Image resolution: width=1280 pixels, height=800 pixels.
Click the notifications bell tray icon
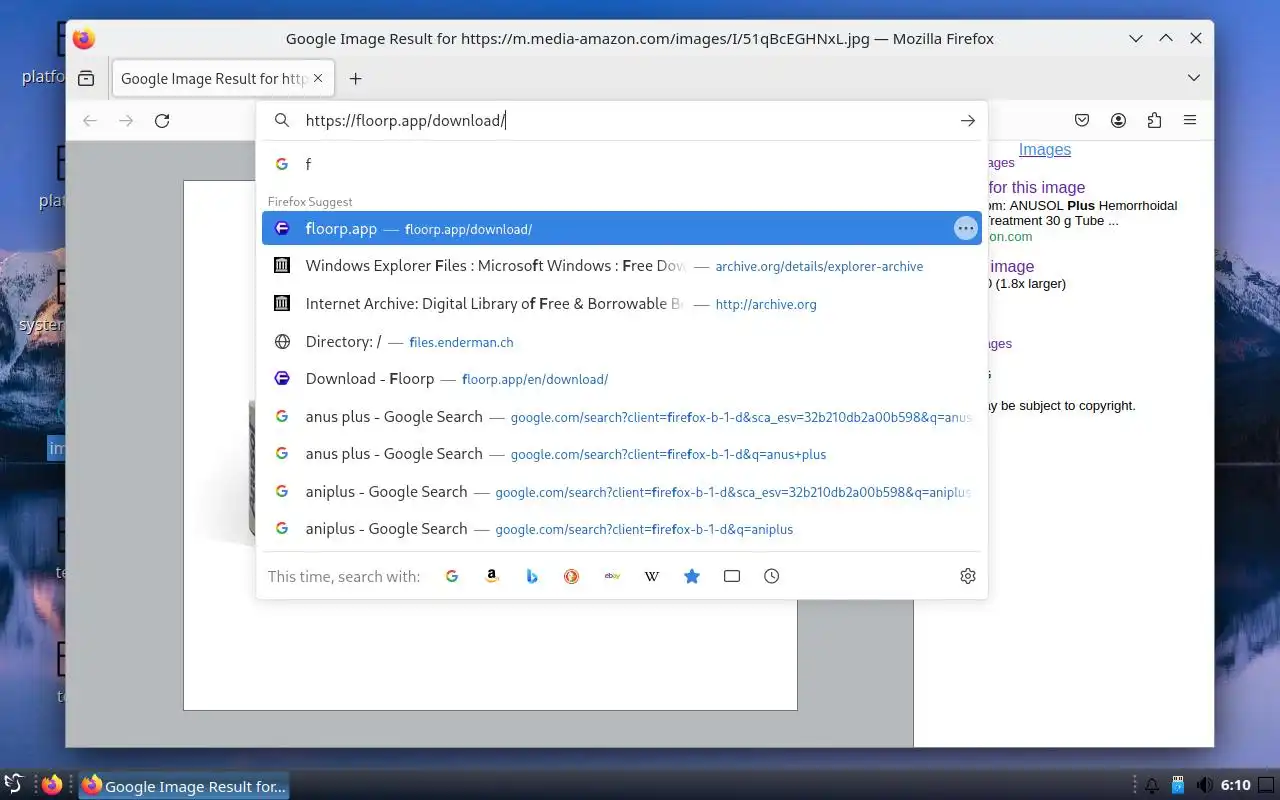click(1151, 786)
